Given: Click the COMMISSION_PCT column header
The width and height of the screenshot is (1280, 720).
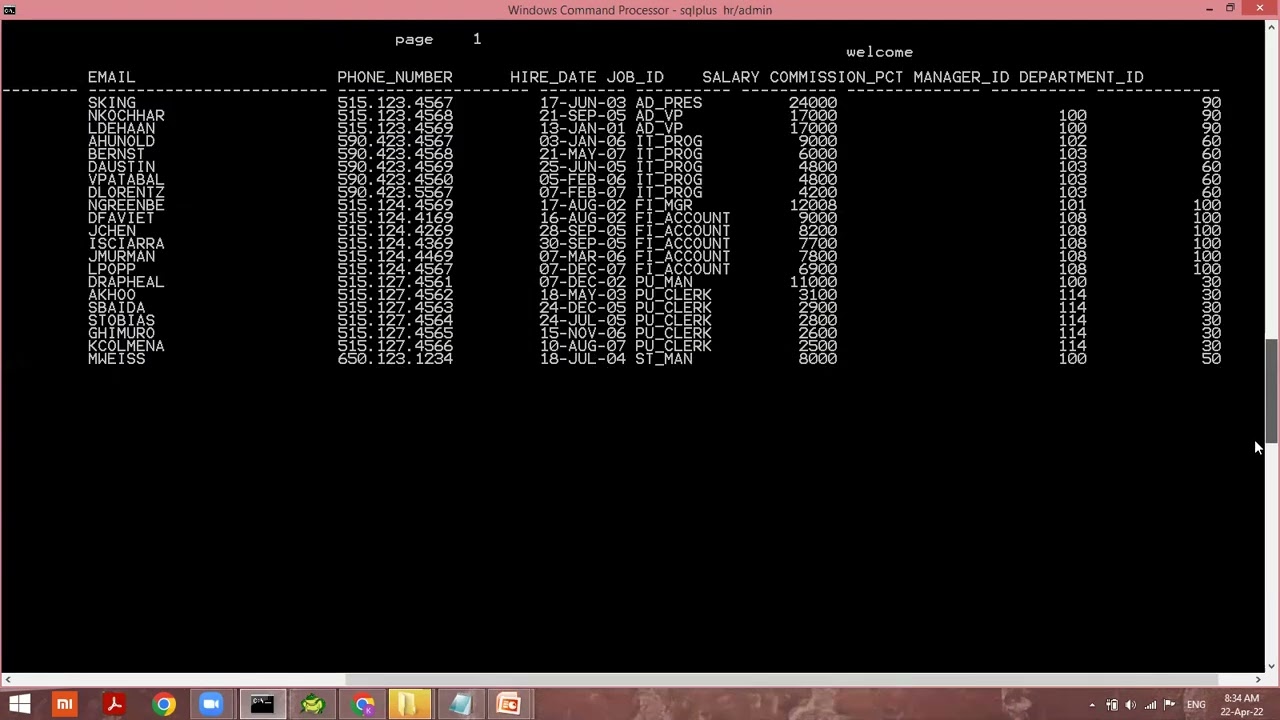Looking at the screenshot, I should (x=836, y=77).
